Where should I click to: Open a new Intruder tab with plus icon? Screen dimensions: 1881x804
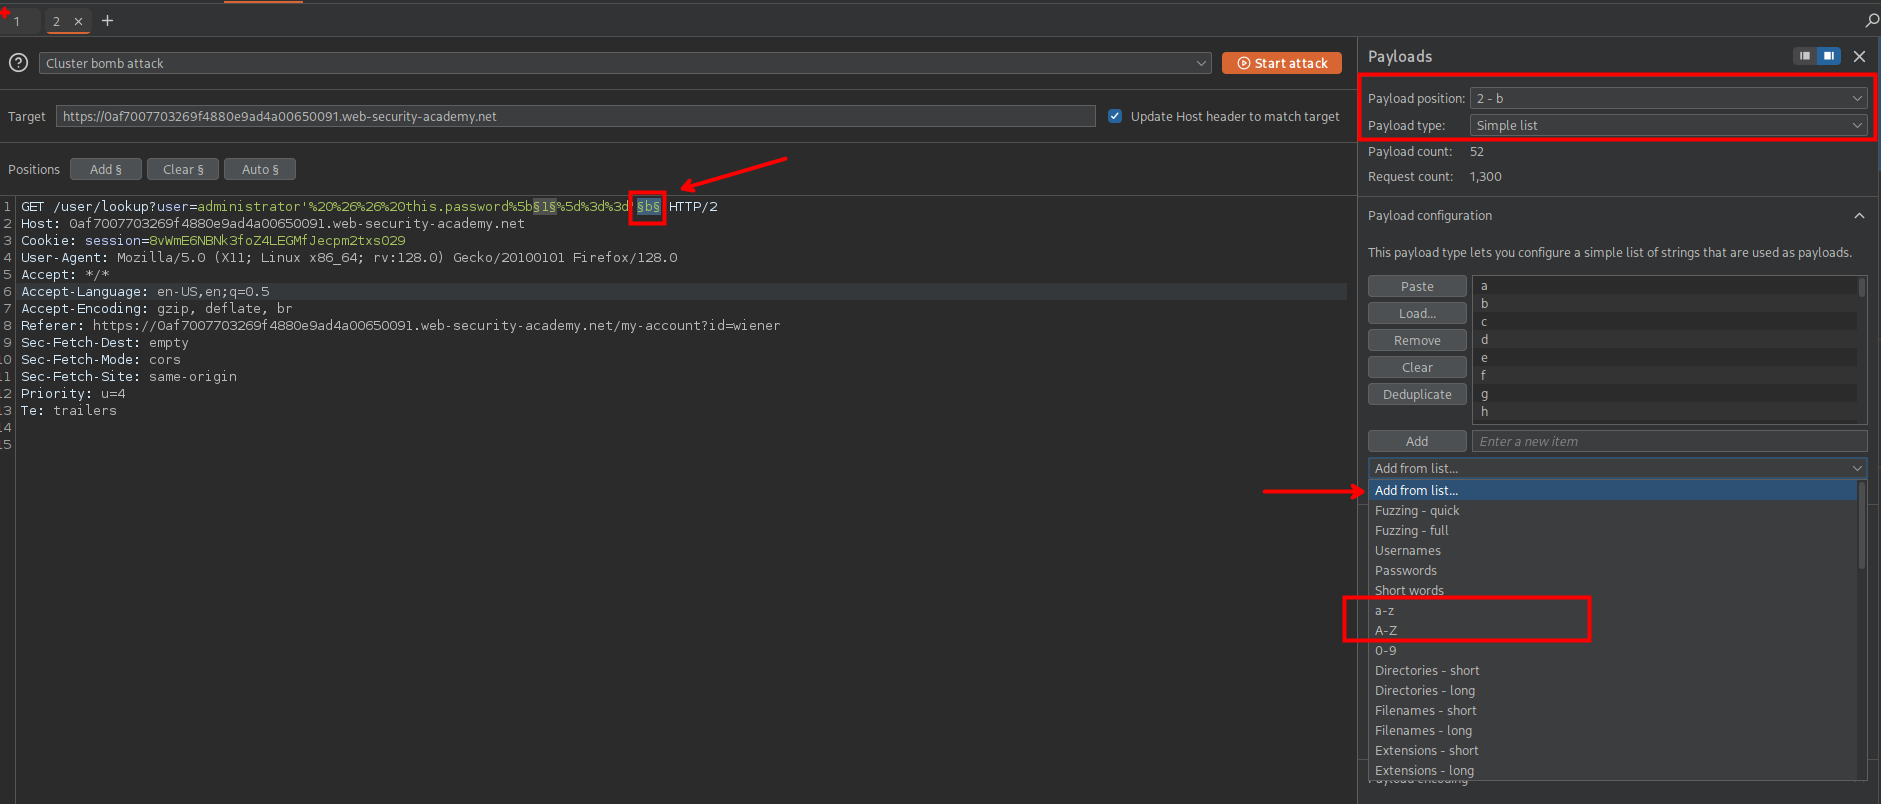click(x=107, y=21)
